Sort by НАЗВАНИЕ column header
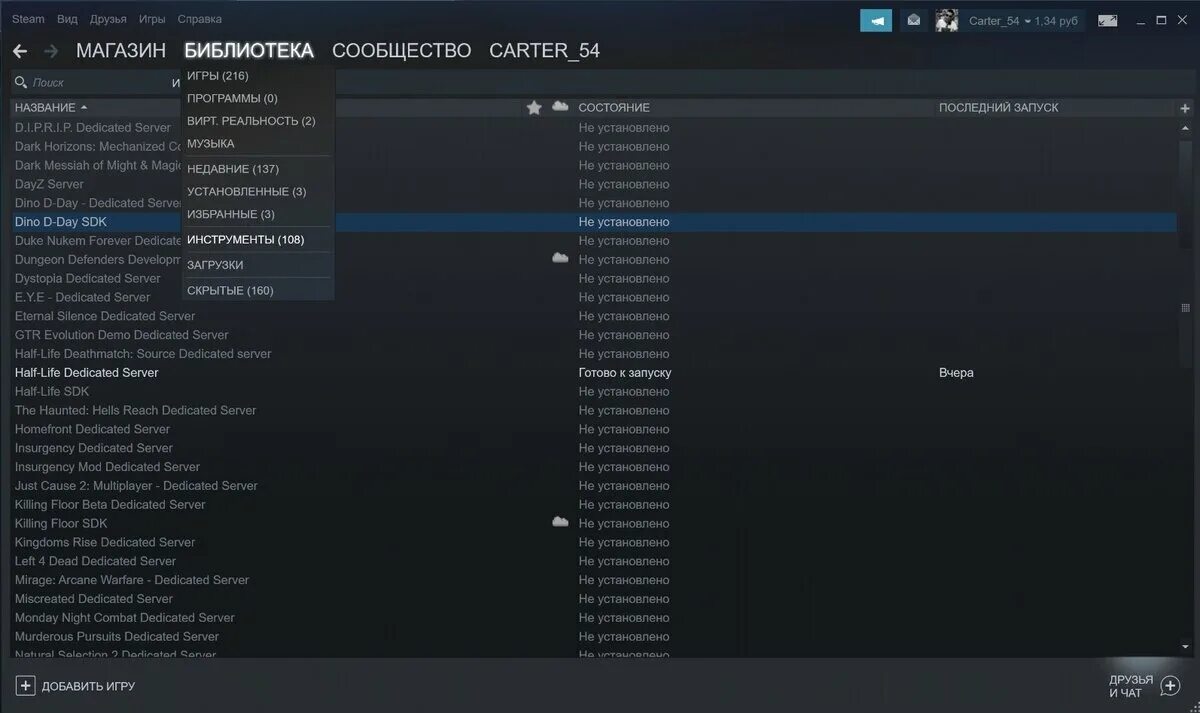The image size is (1200, 713). pos(51,107)
